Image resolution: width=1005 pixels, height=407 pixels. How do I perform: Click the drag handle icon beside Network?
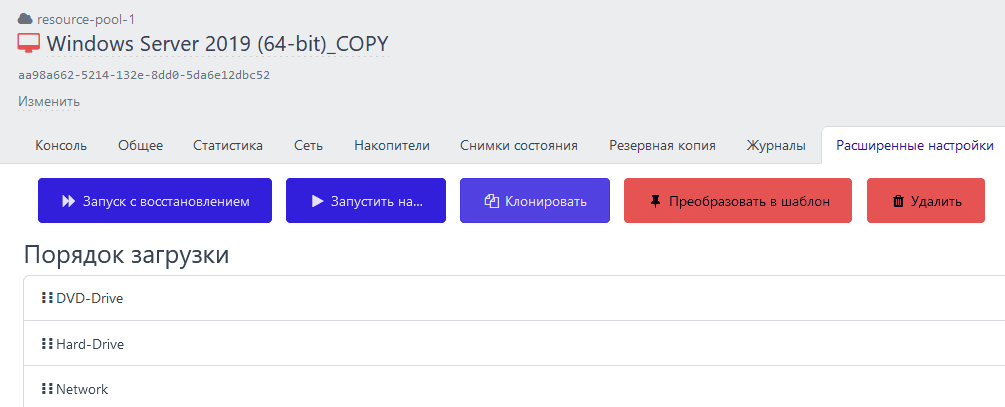[x=46, y=389]
